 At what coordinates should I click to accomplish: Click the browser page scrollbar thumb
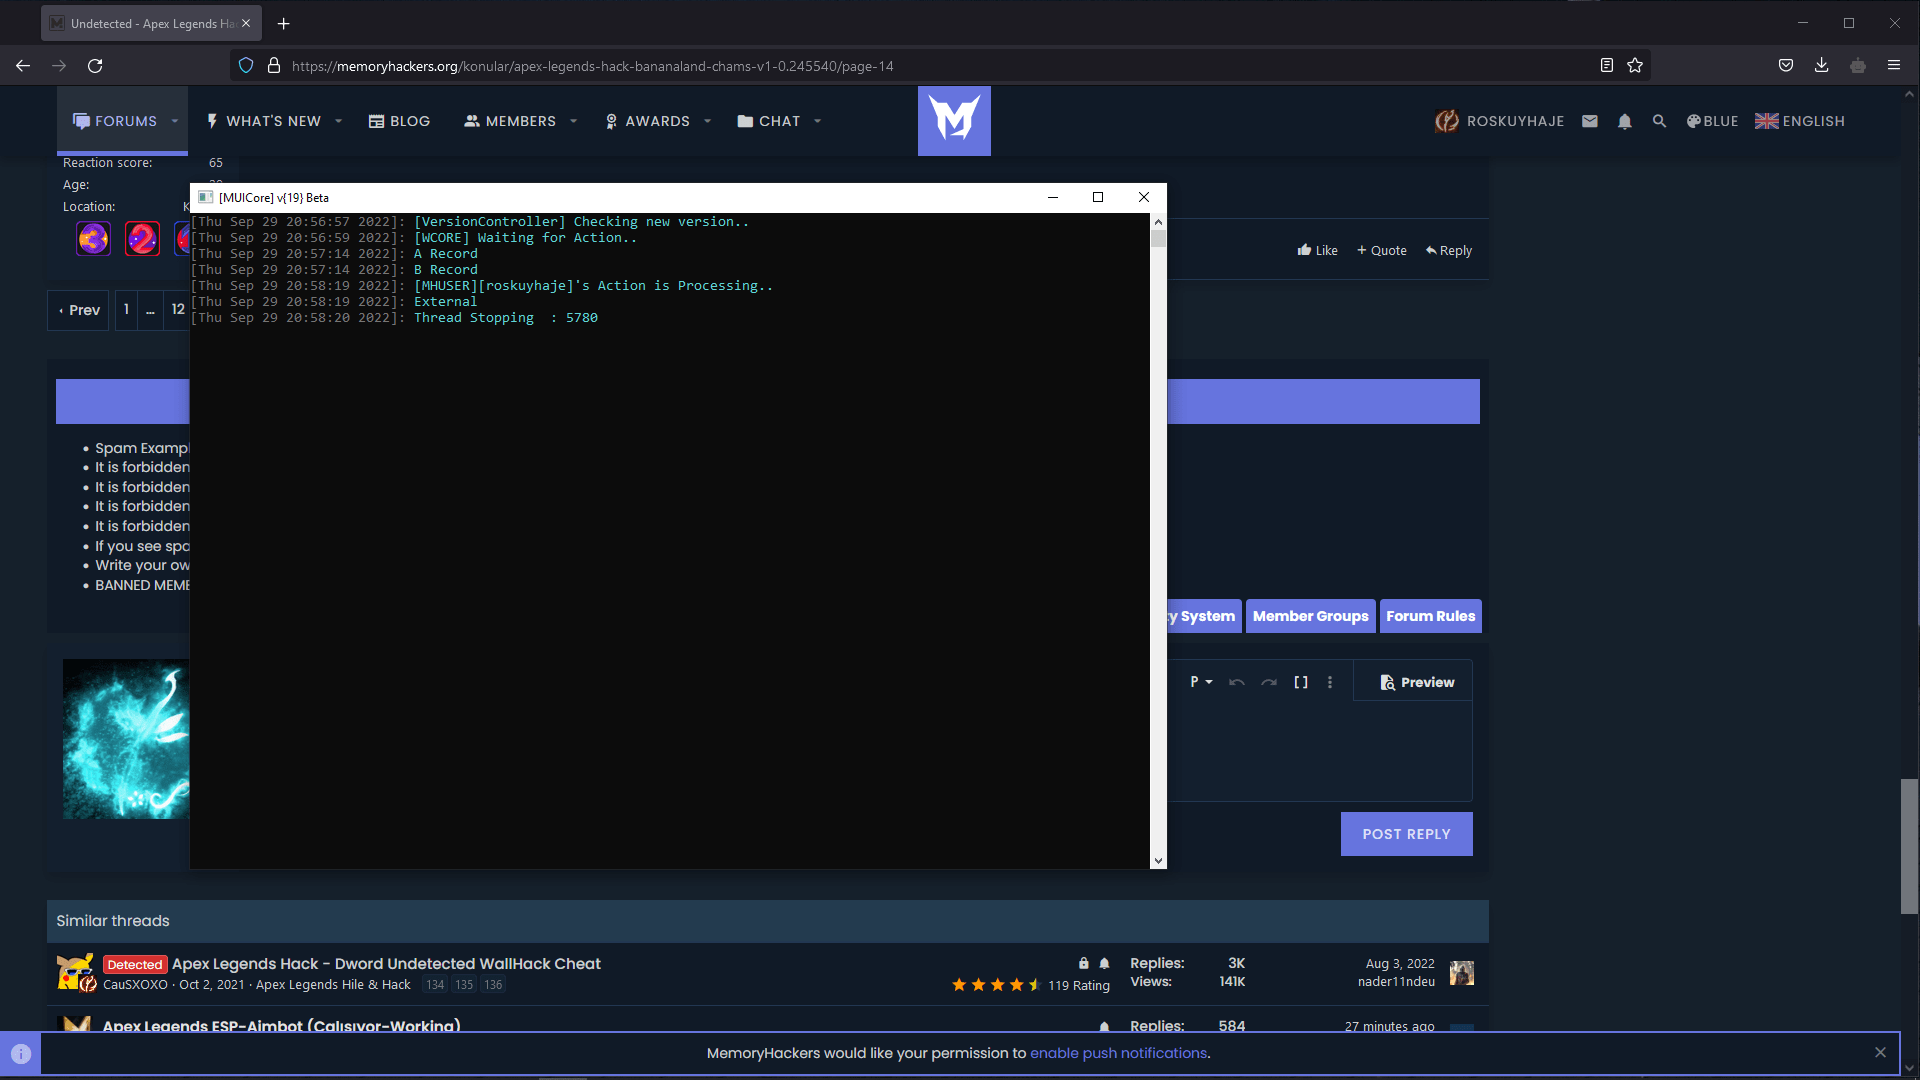(1909, 846)
